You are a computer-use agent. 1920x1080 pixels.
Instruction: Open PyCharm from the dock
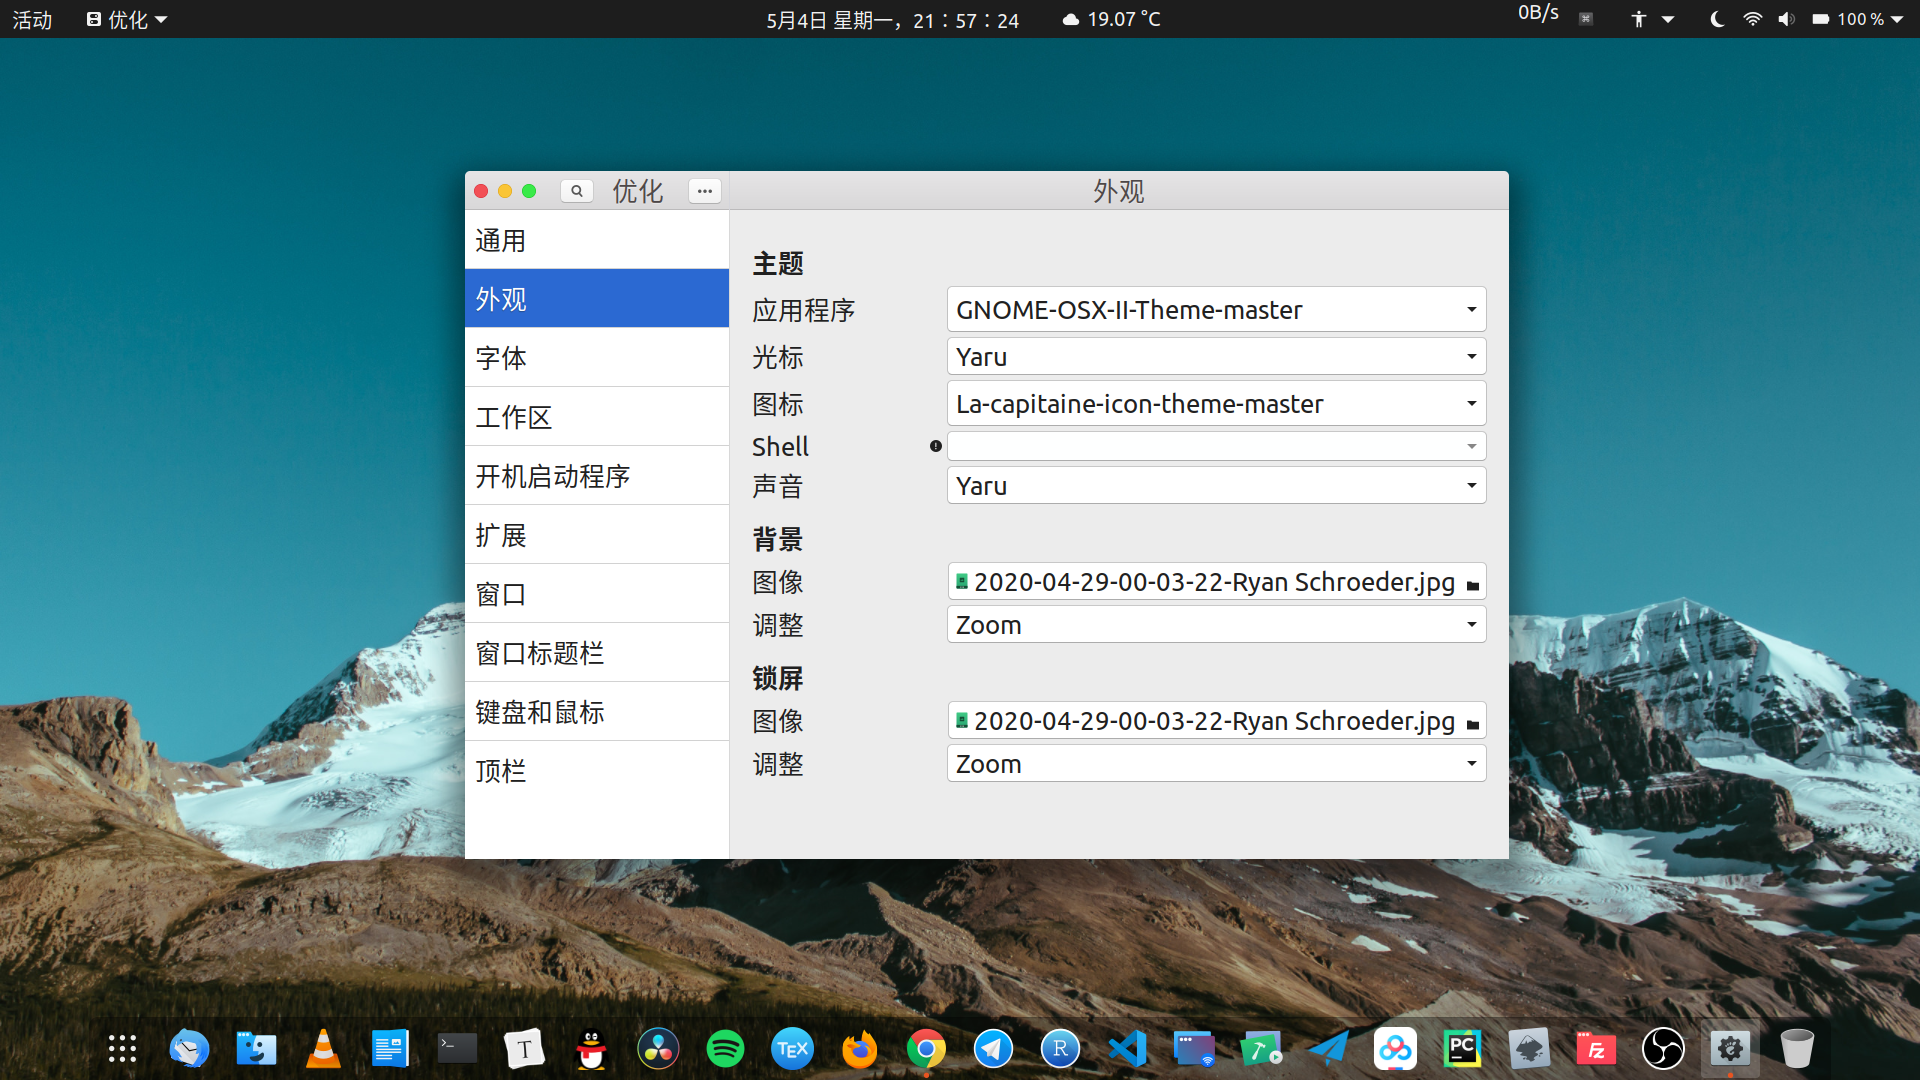[x=1462, y=1049]
